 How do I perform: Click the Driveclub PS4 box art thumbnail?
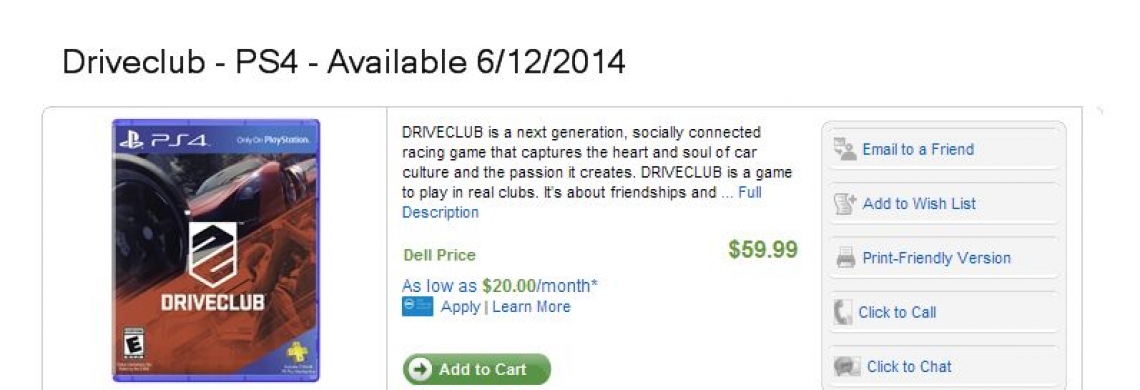pos(216,250)
